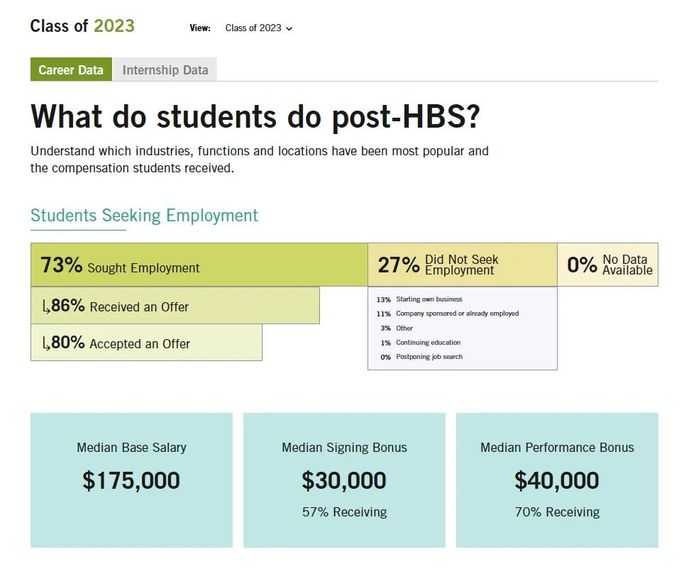Click the Students Seeking Employment heading
Image resolution: width=696 pixels, height=576 pixels.
click(144, 216)
